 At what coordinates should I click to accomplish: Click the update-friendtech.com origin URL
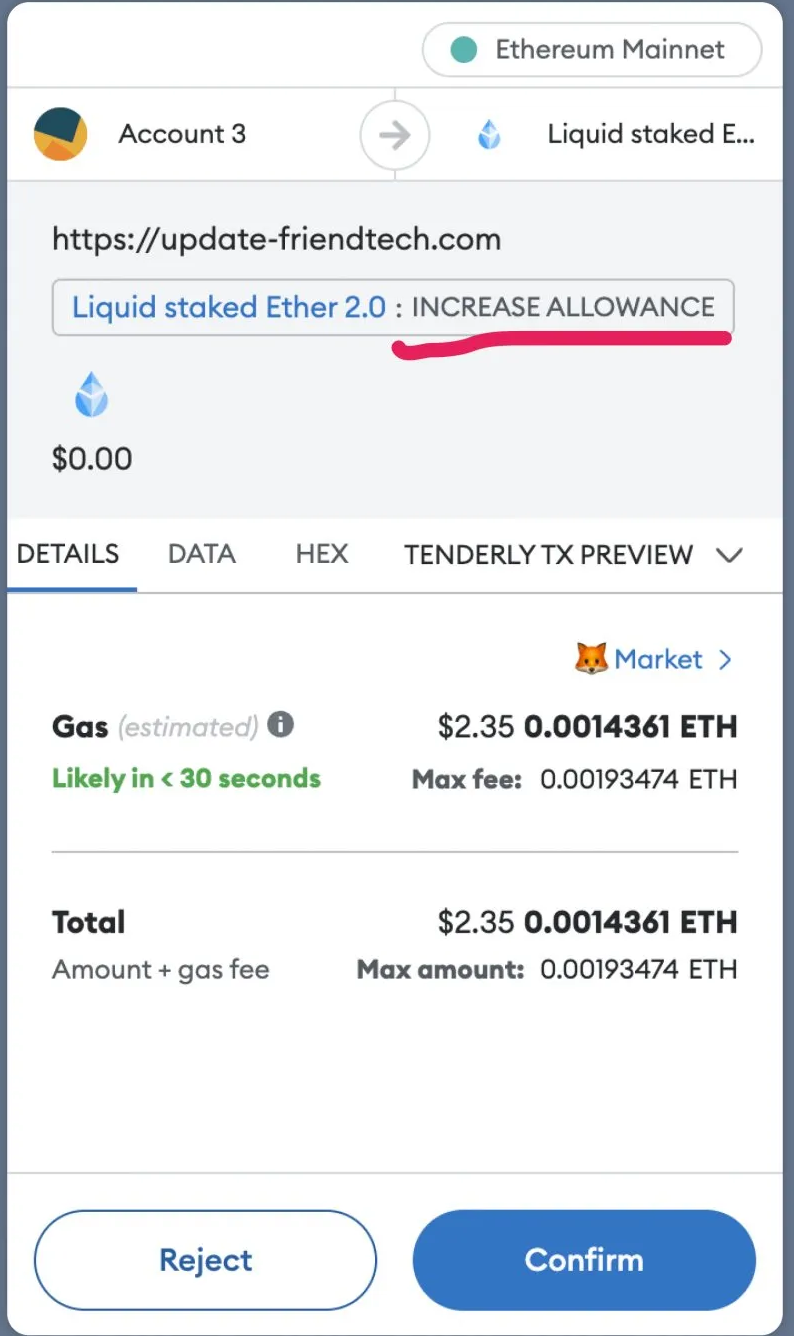[x=277, y=240]
